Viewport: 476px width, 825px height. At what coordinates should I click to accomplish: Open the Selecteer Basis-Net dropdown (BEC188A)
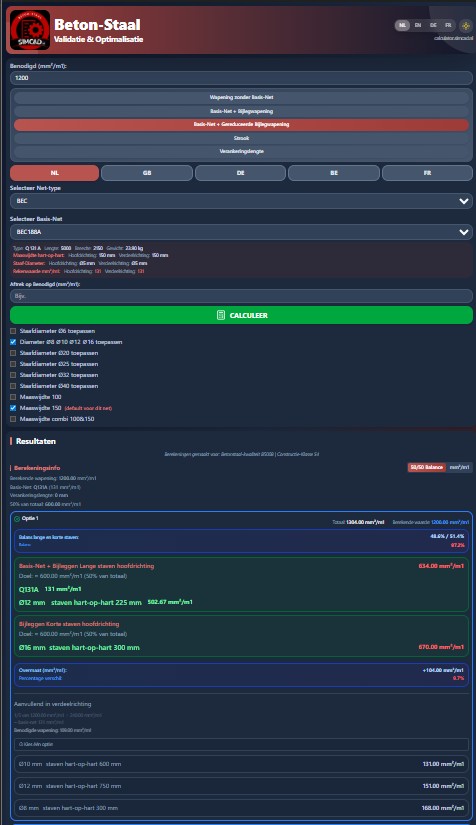[x=241, y=232]
